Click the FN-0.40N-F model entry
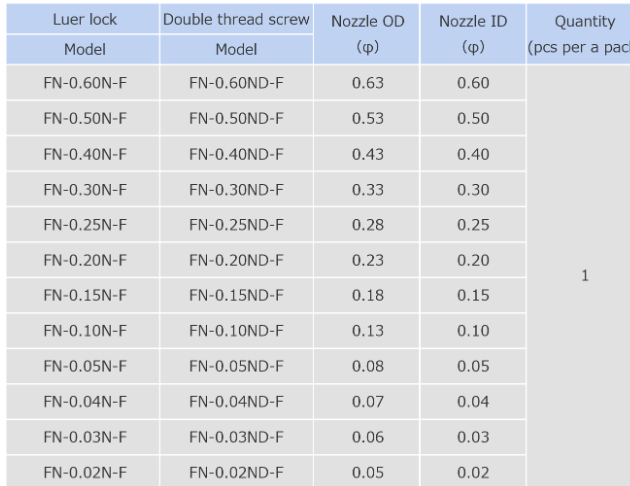630x486 pixels. pyautogui.click(x=85, y=154)
